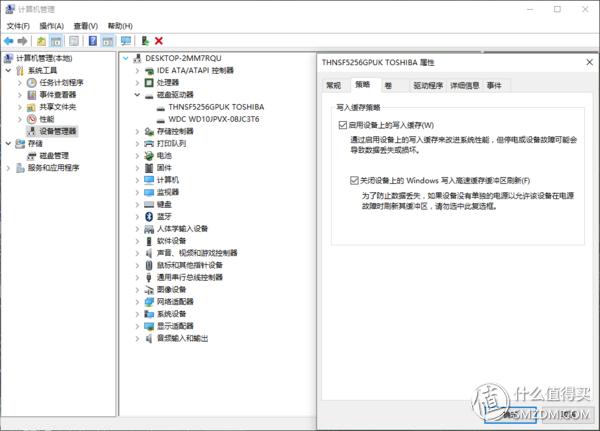The height and width of the screenshot is (431, 600).
Task: Open the 查看(V) menu
Action: click(87, 25)
